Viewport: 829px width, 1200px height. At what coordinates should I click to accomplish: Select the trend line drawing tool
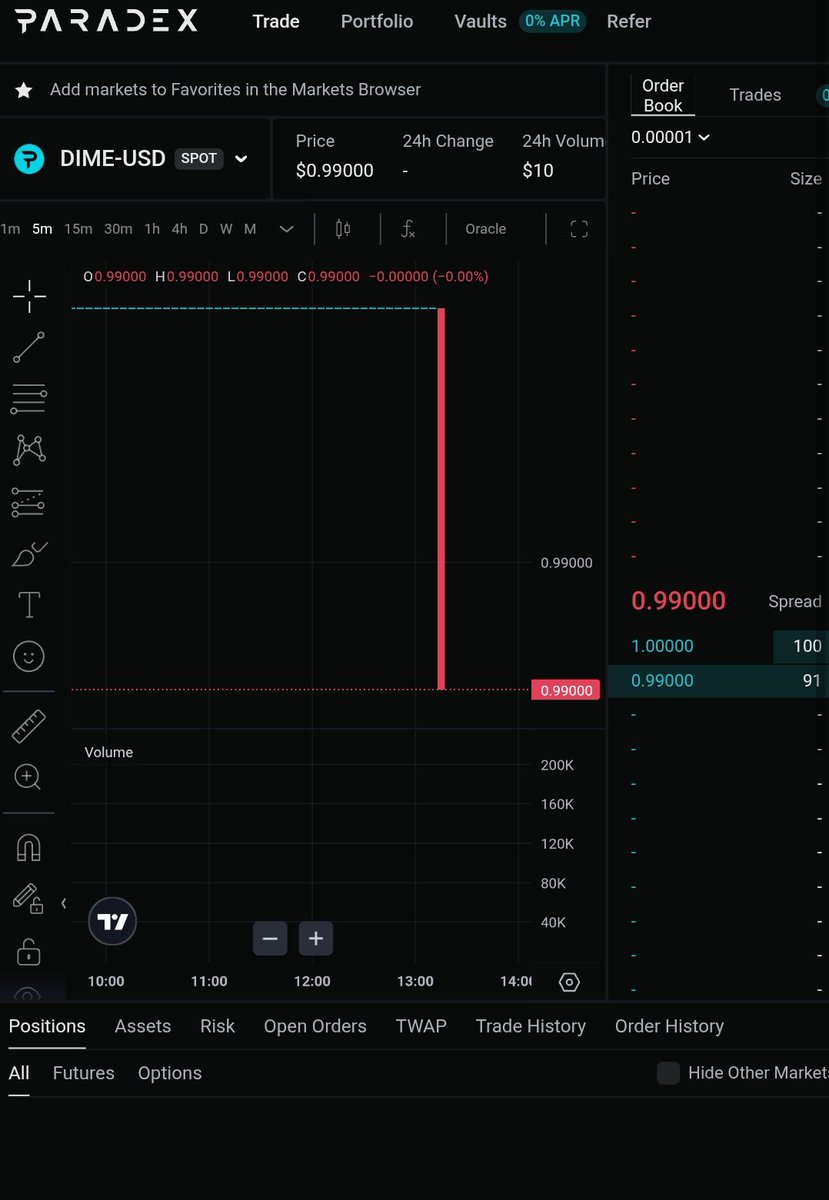click(29, 347)
